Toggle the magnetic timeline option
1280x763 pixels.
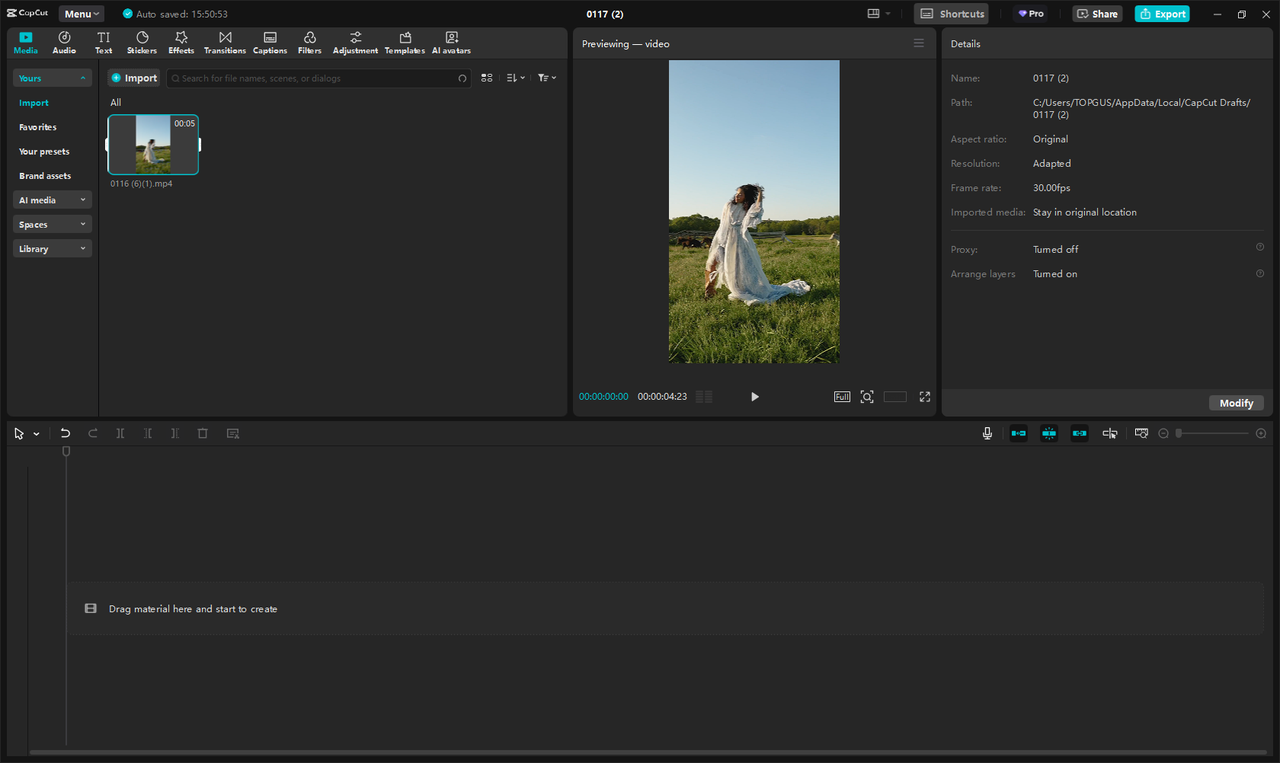coord(1048,433)
